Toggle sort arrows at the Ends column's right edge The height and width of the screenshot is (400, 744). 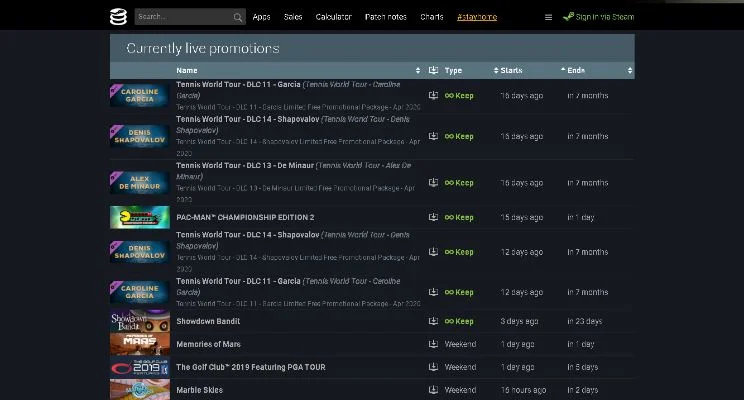pyautogui.click(x=630, y=70)
